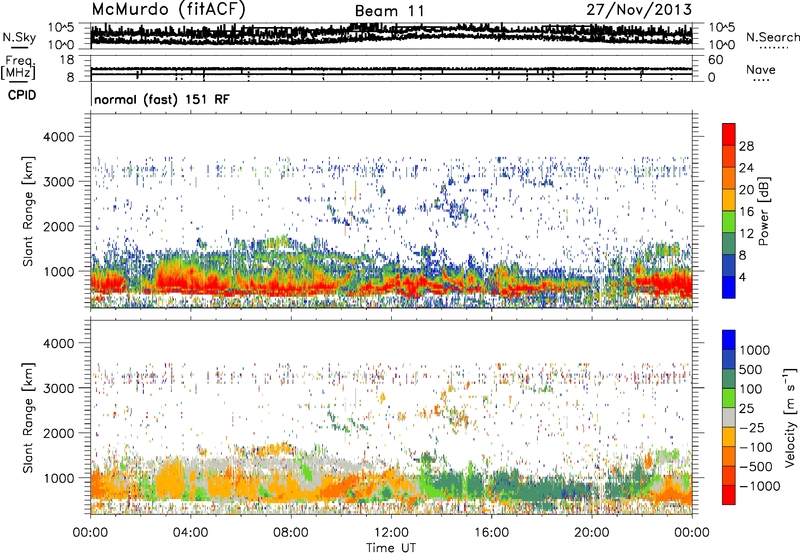
Task: Click the frequency trace panel
Action: pos(391,69)
